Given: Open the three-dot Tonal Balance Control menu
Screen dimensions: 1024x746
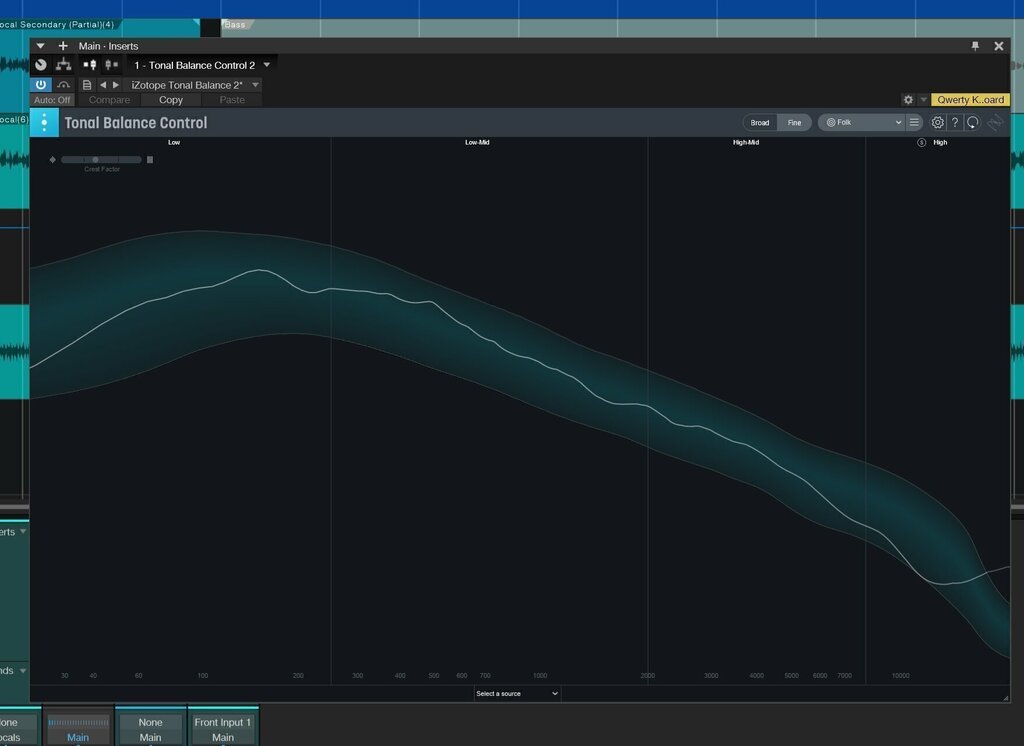Looking at the screenshot, I should point(44,123).
